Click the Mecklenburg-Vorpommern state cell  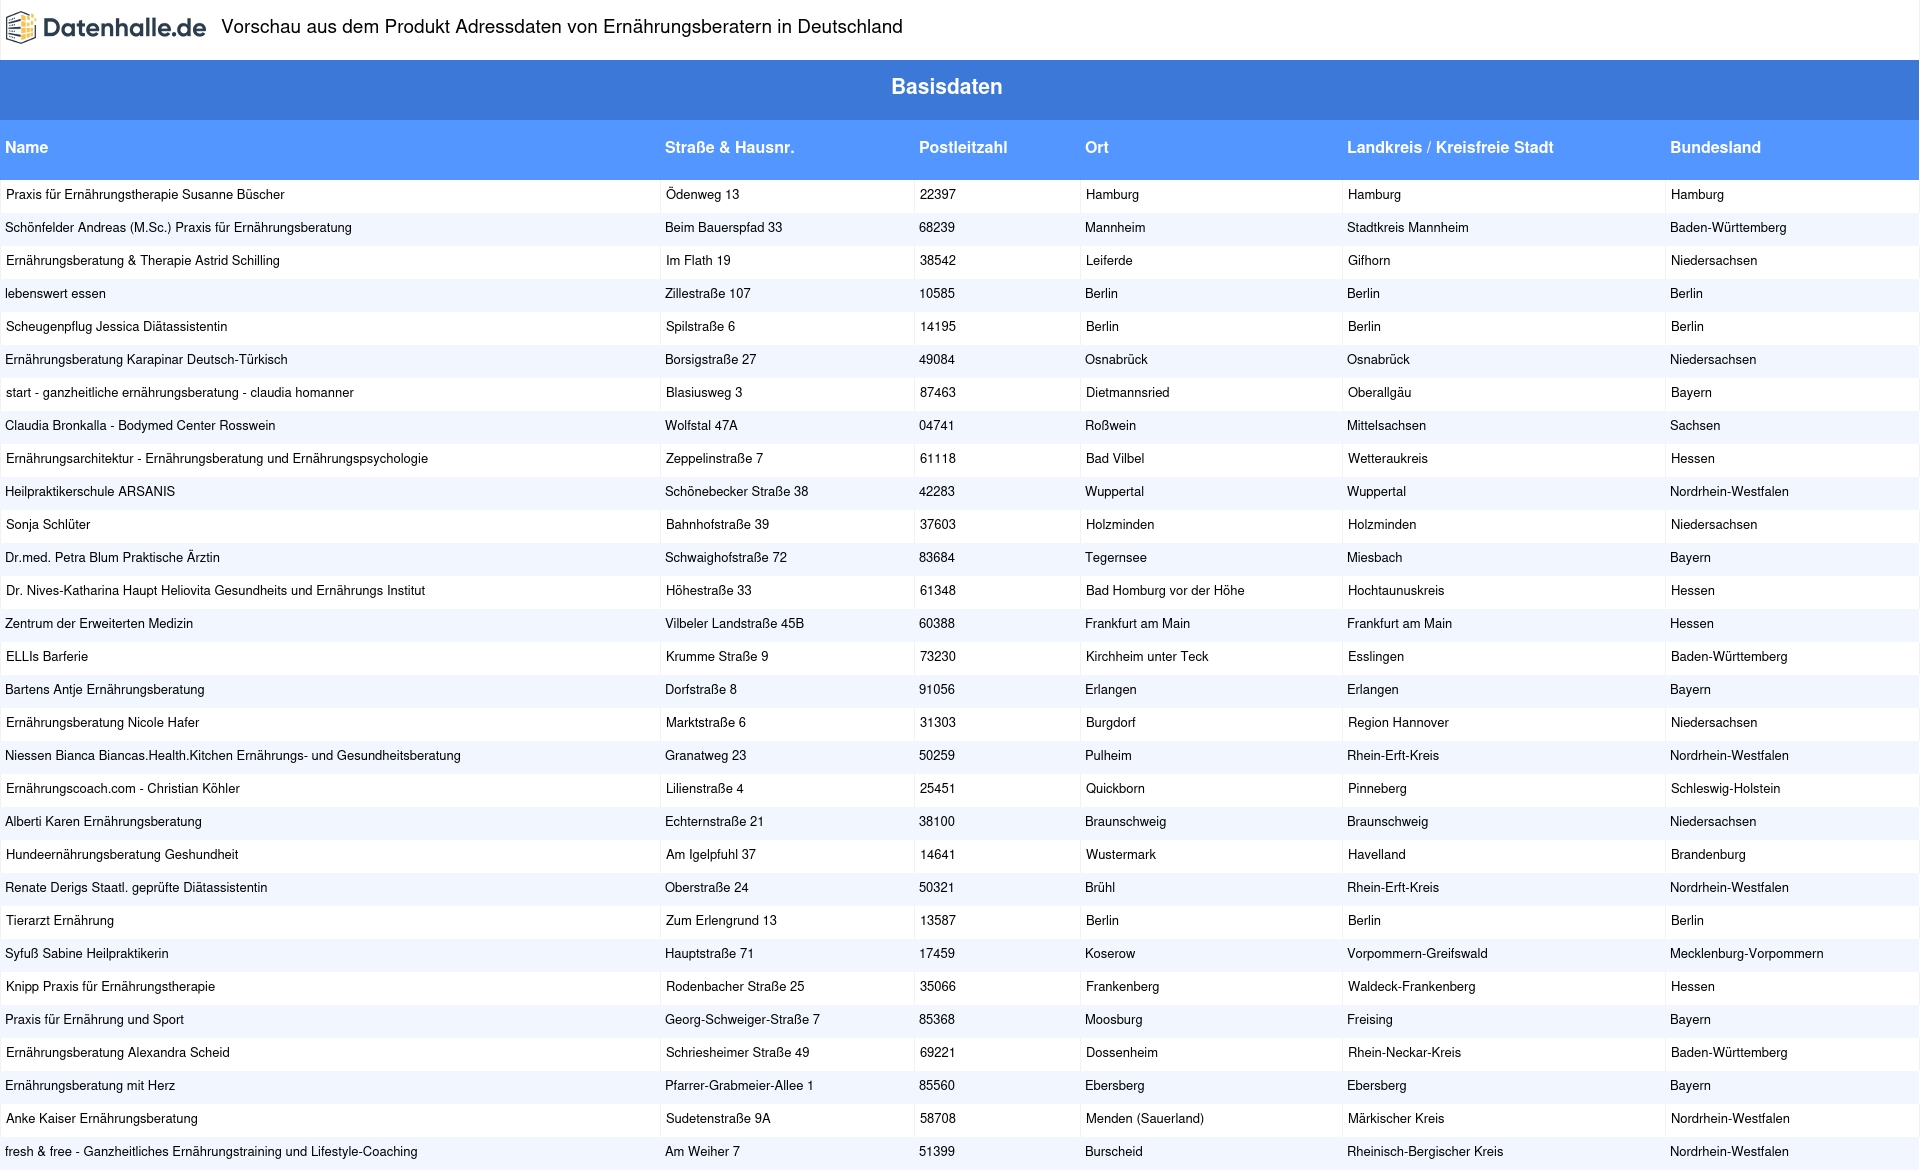(1745, 954)
